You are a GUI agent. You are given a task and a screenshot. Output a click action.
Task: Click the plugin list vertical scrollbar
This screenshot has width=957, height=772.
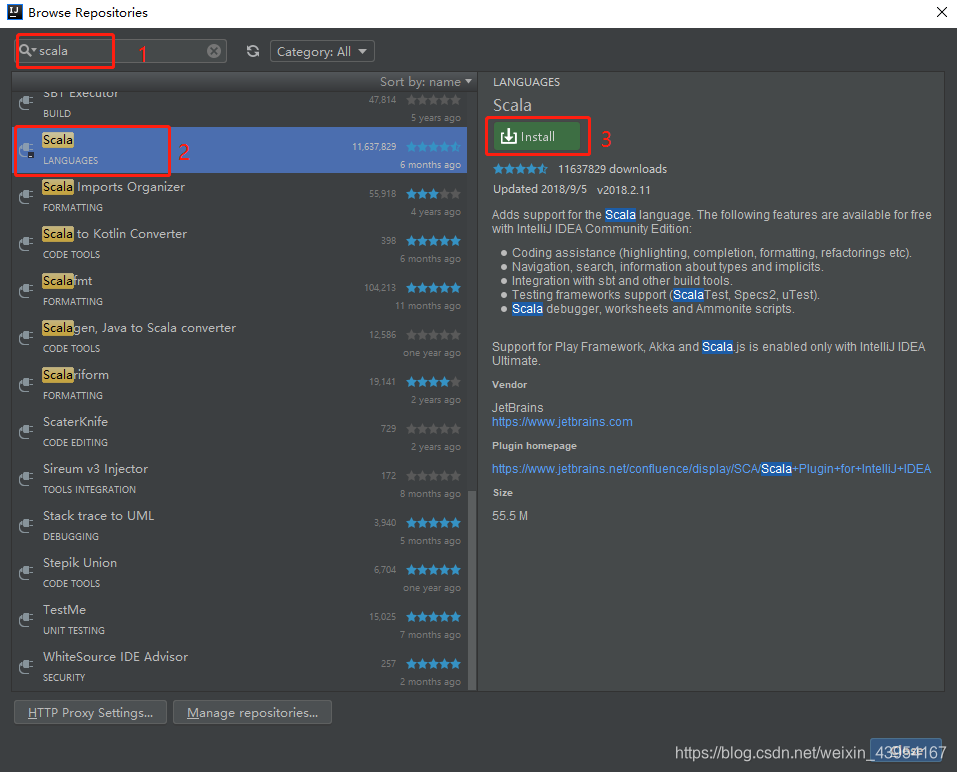pos(472,589)
